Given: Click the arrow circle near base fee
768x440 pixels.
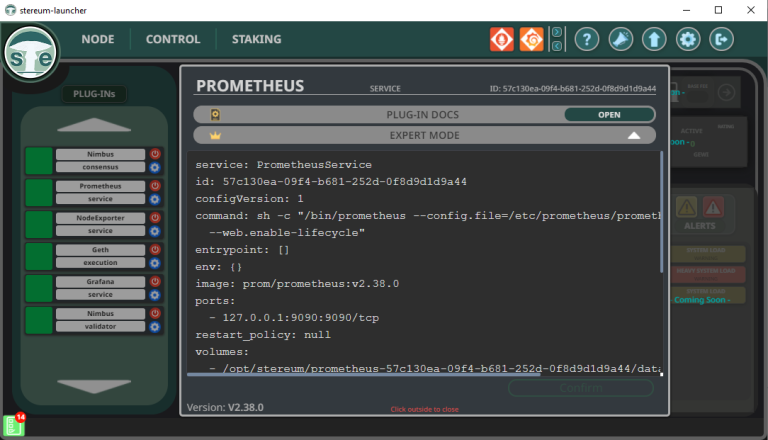Looking at the screenshot, I should coord(726,92).
